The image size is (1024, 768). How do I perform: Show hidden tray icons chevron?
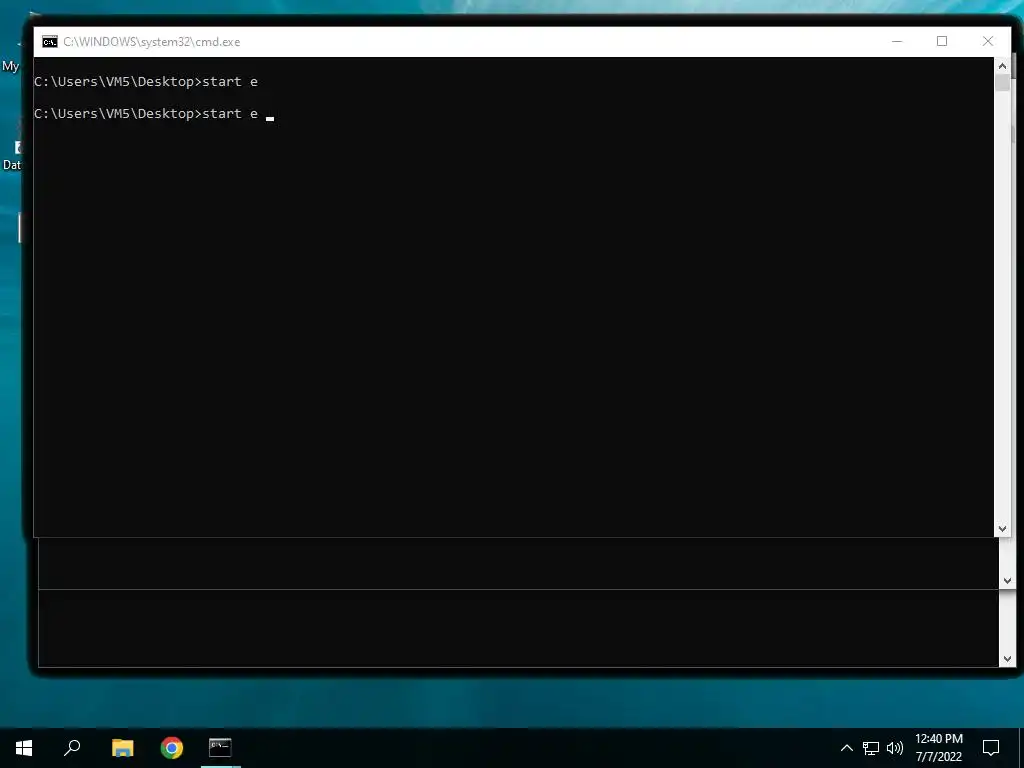[846, 748]
